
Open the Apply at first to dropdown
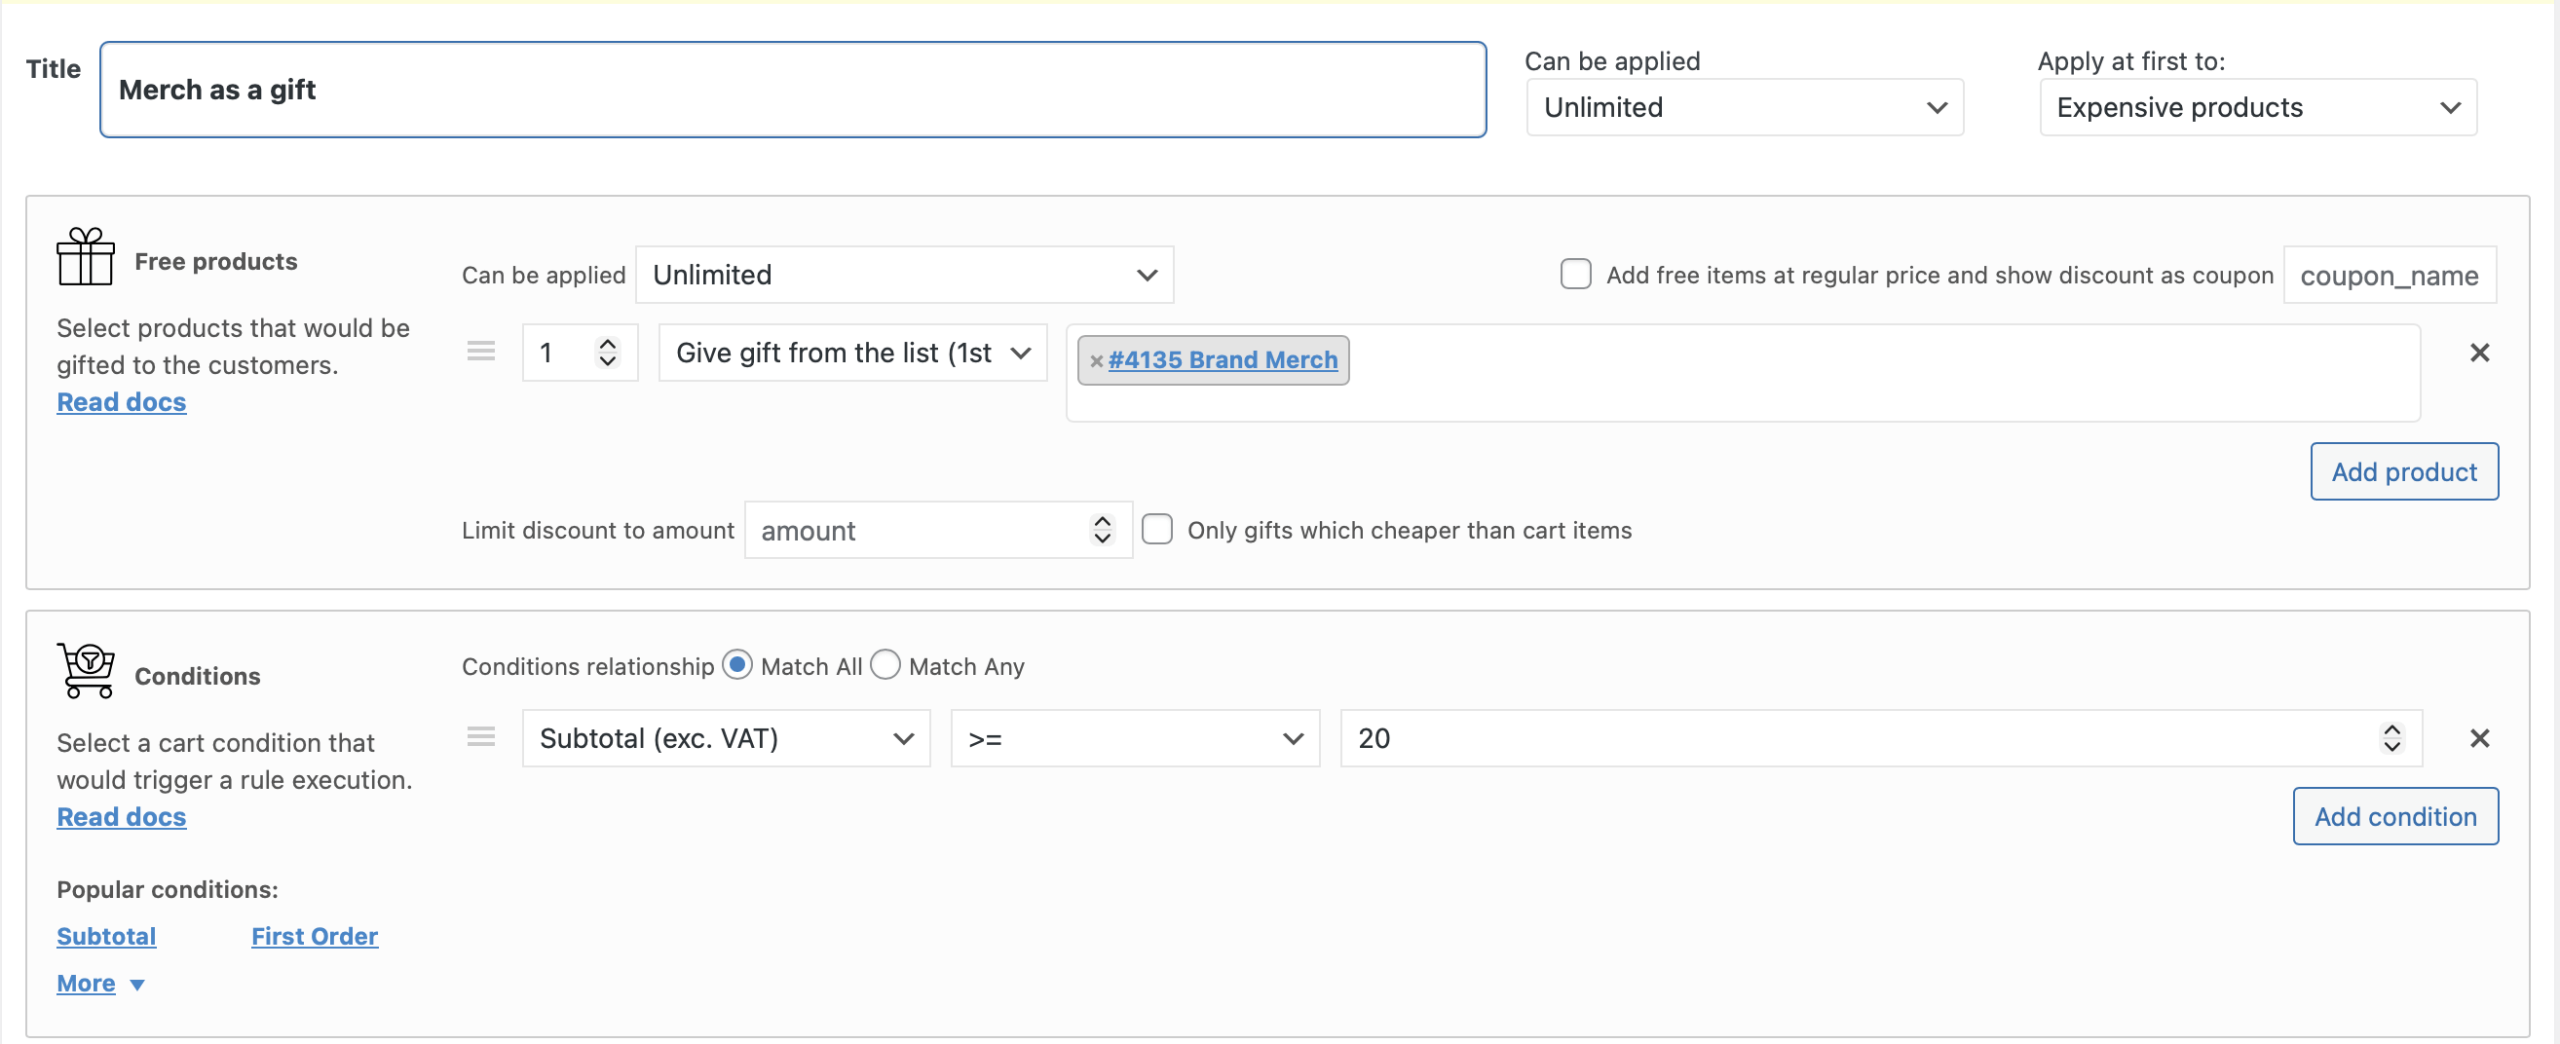(2257, 108)
